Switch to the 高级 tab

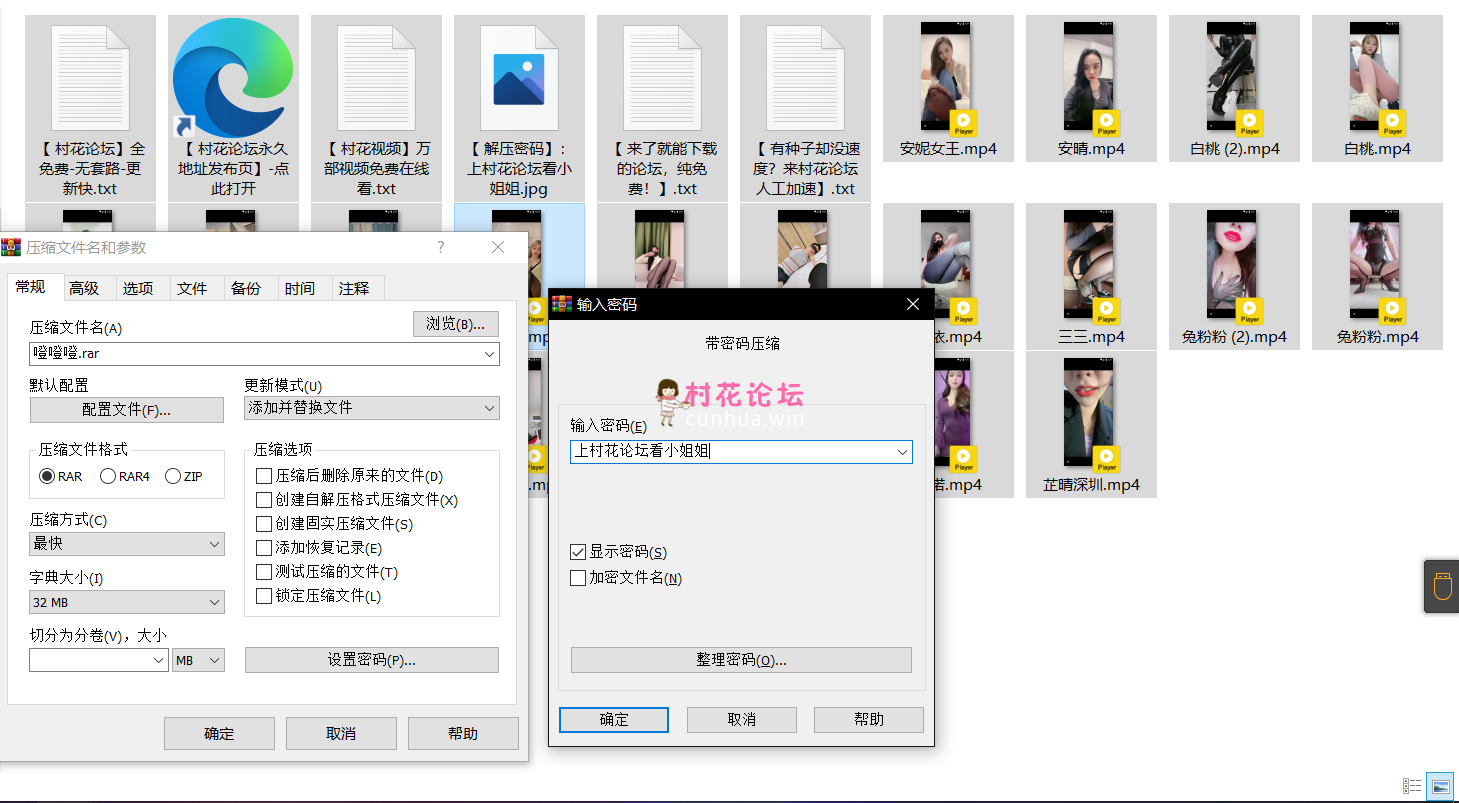pos(84,288)
